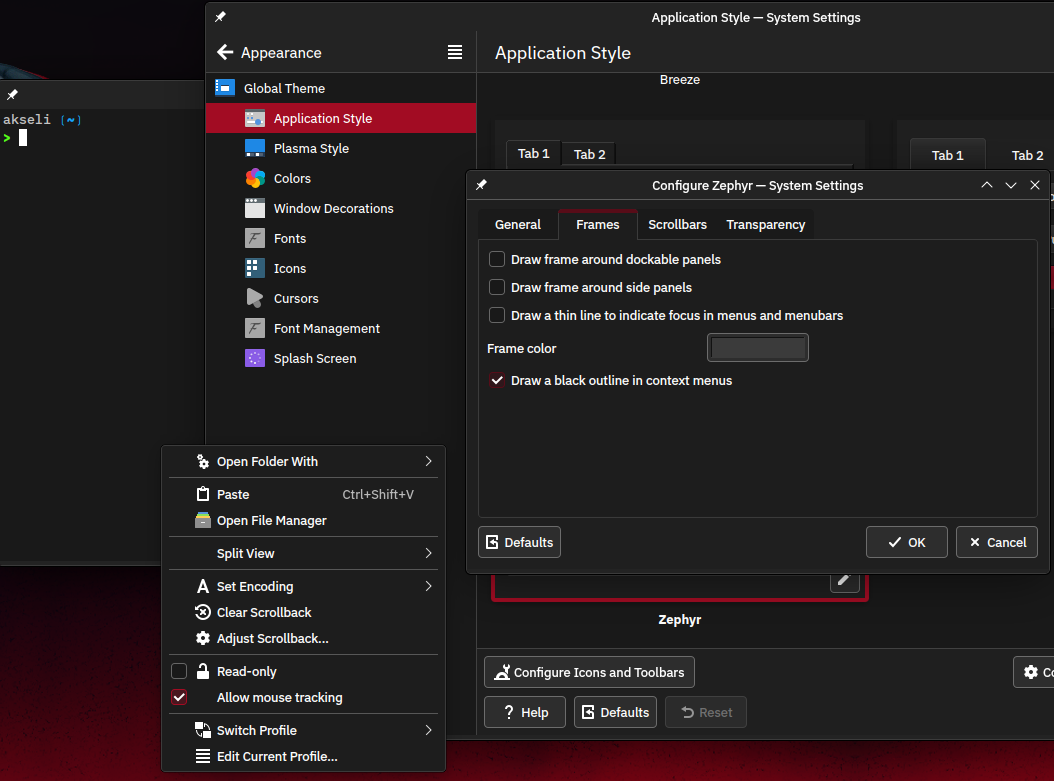Pick a Frame color swatch
The image size is (1054, 781).
(x=758, y=348)
